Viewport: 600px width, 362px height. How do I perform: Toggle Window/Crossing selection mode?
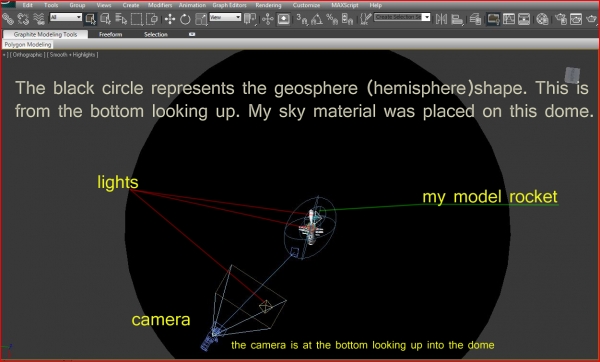(x=152, y=19)
